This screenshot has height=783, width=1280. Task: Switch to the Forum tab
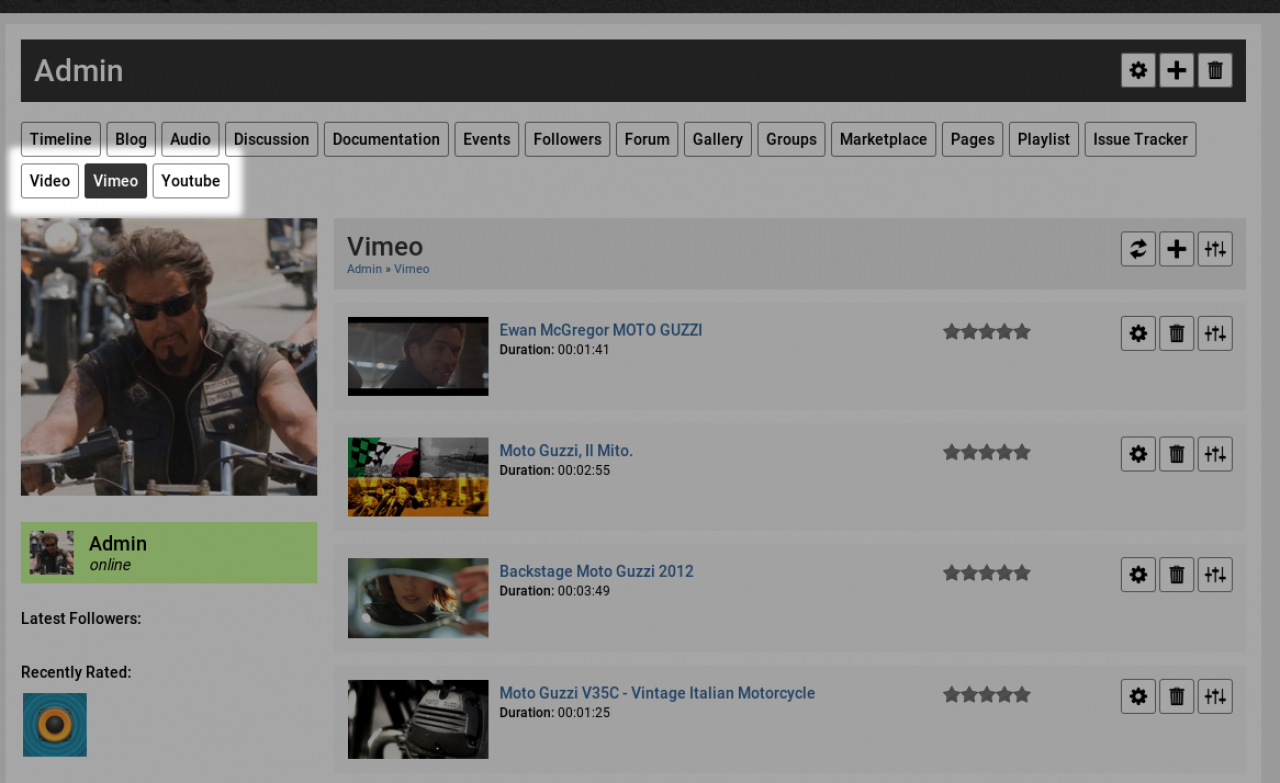(647, 139)
